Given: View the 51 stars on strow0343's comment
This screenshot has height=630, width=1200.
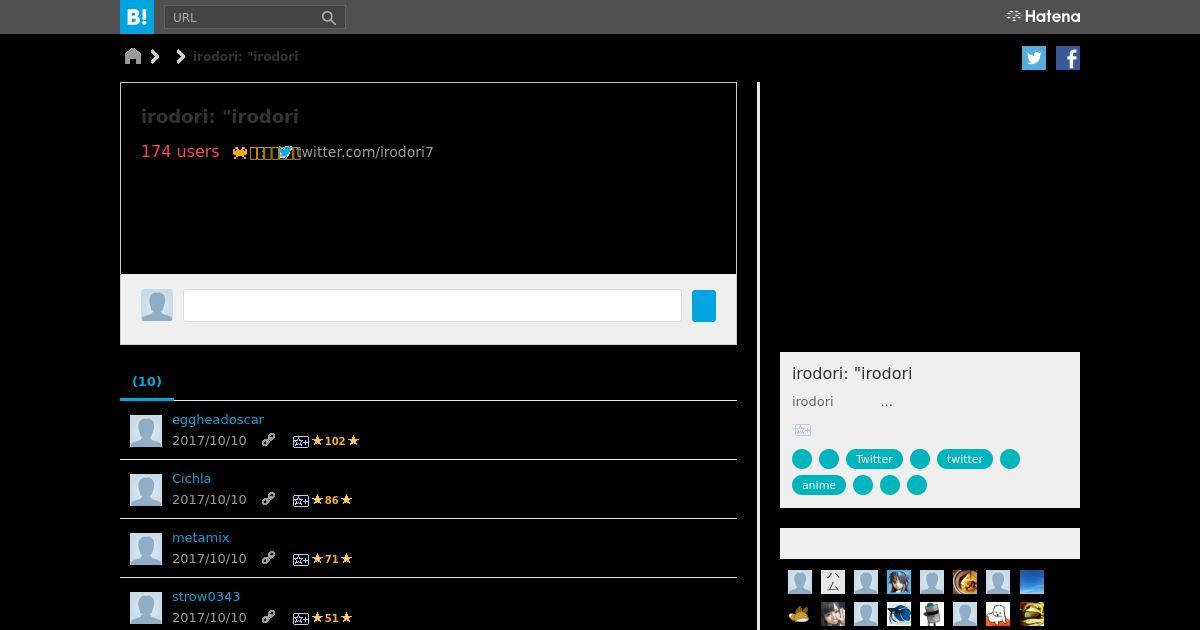Looking at the screenshot, I should 332,617.
